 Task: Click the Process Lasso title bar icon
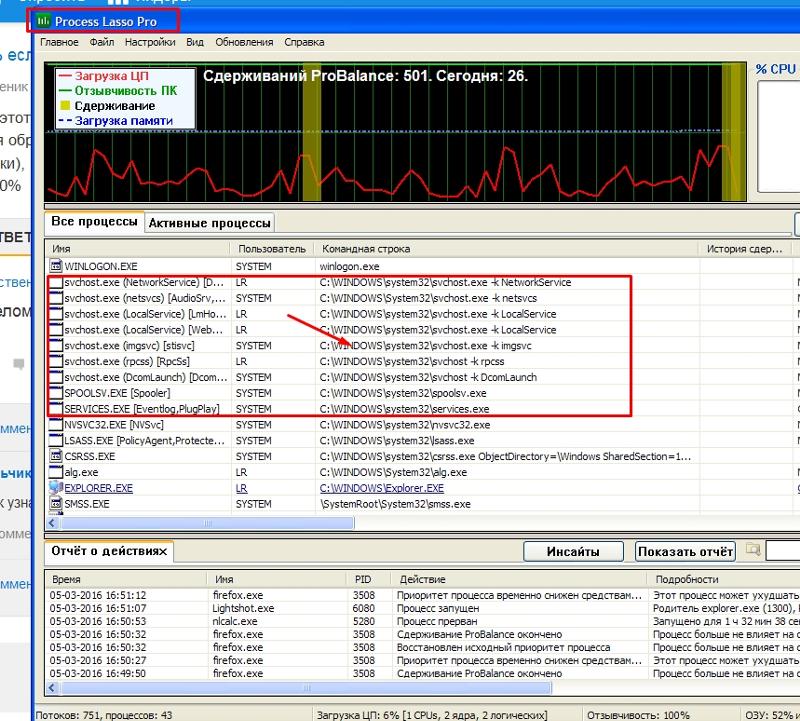pyautogui.click(x=44, y=20)
